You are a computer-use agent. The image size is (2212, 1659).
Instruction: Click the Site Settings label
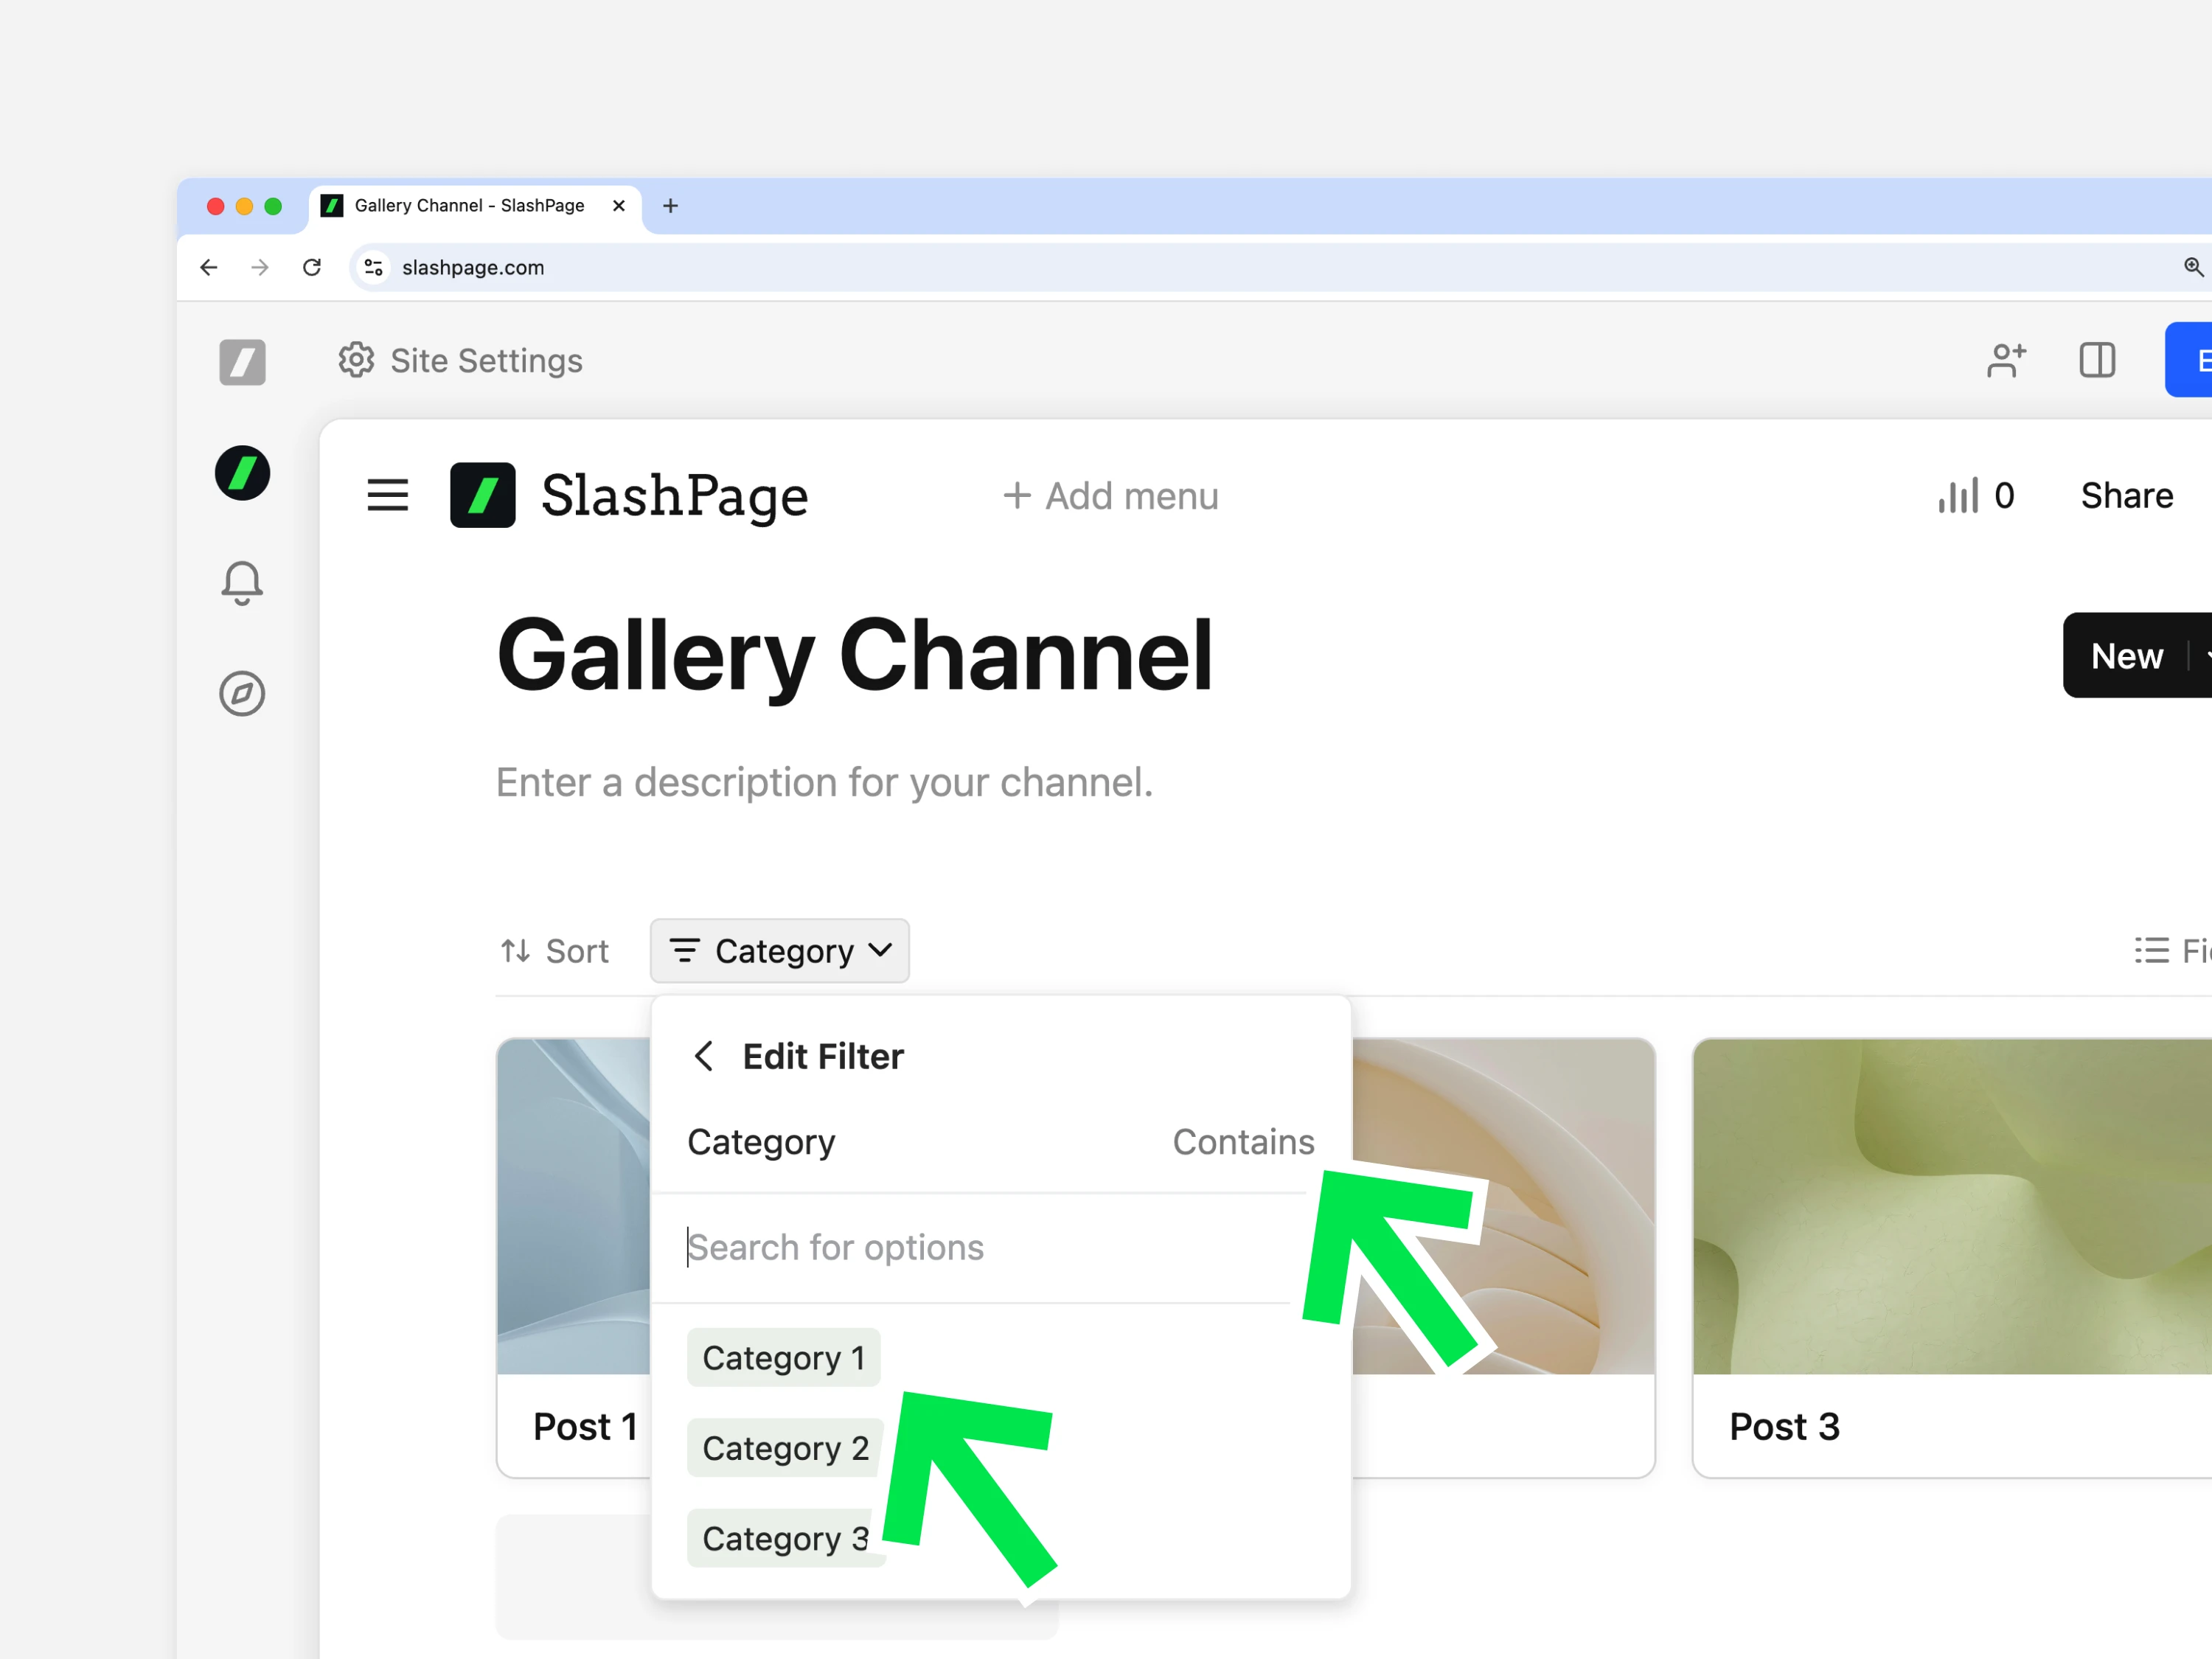[486, 360]
